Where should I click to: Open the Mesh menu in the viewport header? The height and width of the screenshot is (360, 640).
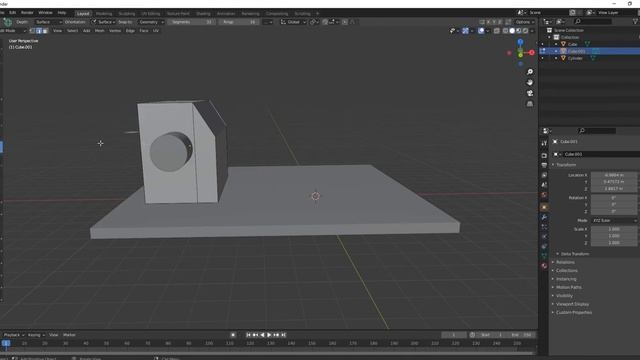100,31
